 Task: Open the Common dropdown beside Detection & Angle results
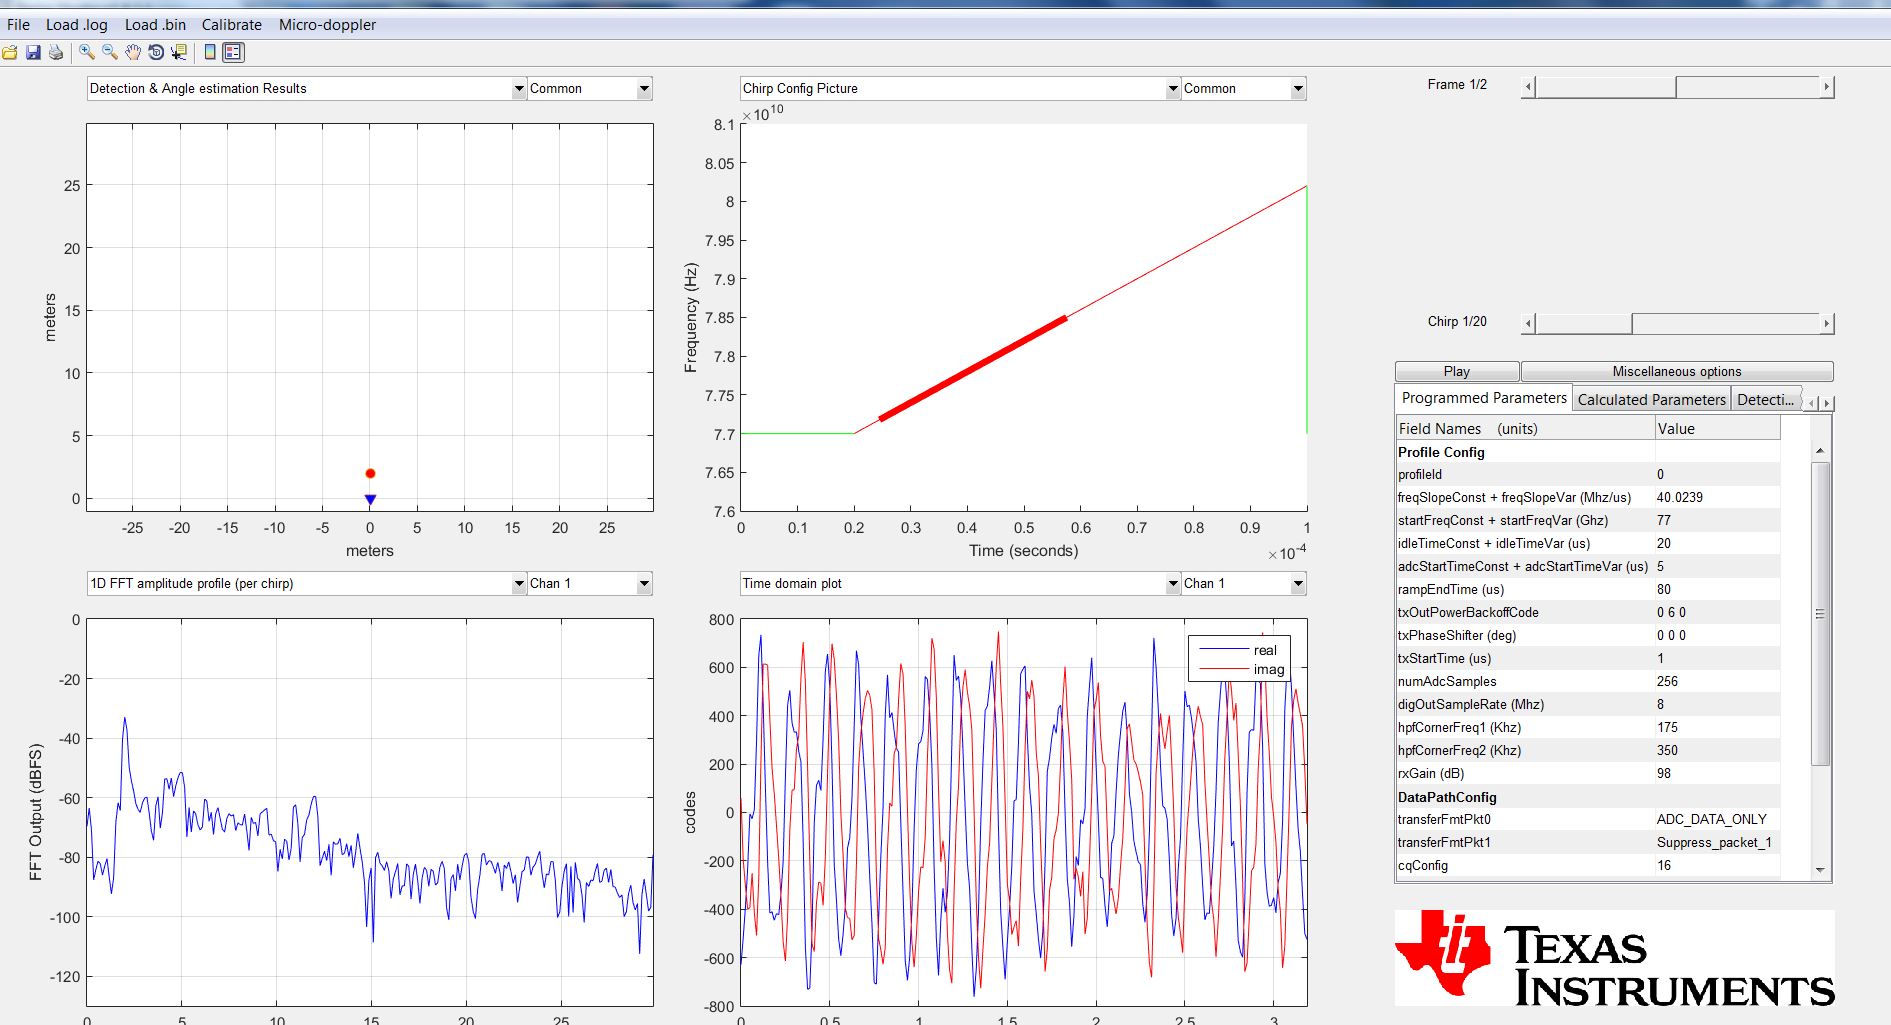[590, 89]
